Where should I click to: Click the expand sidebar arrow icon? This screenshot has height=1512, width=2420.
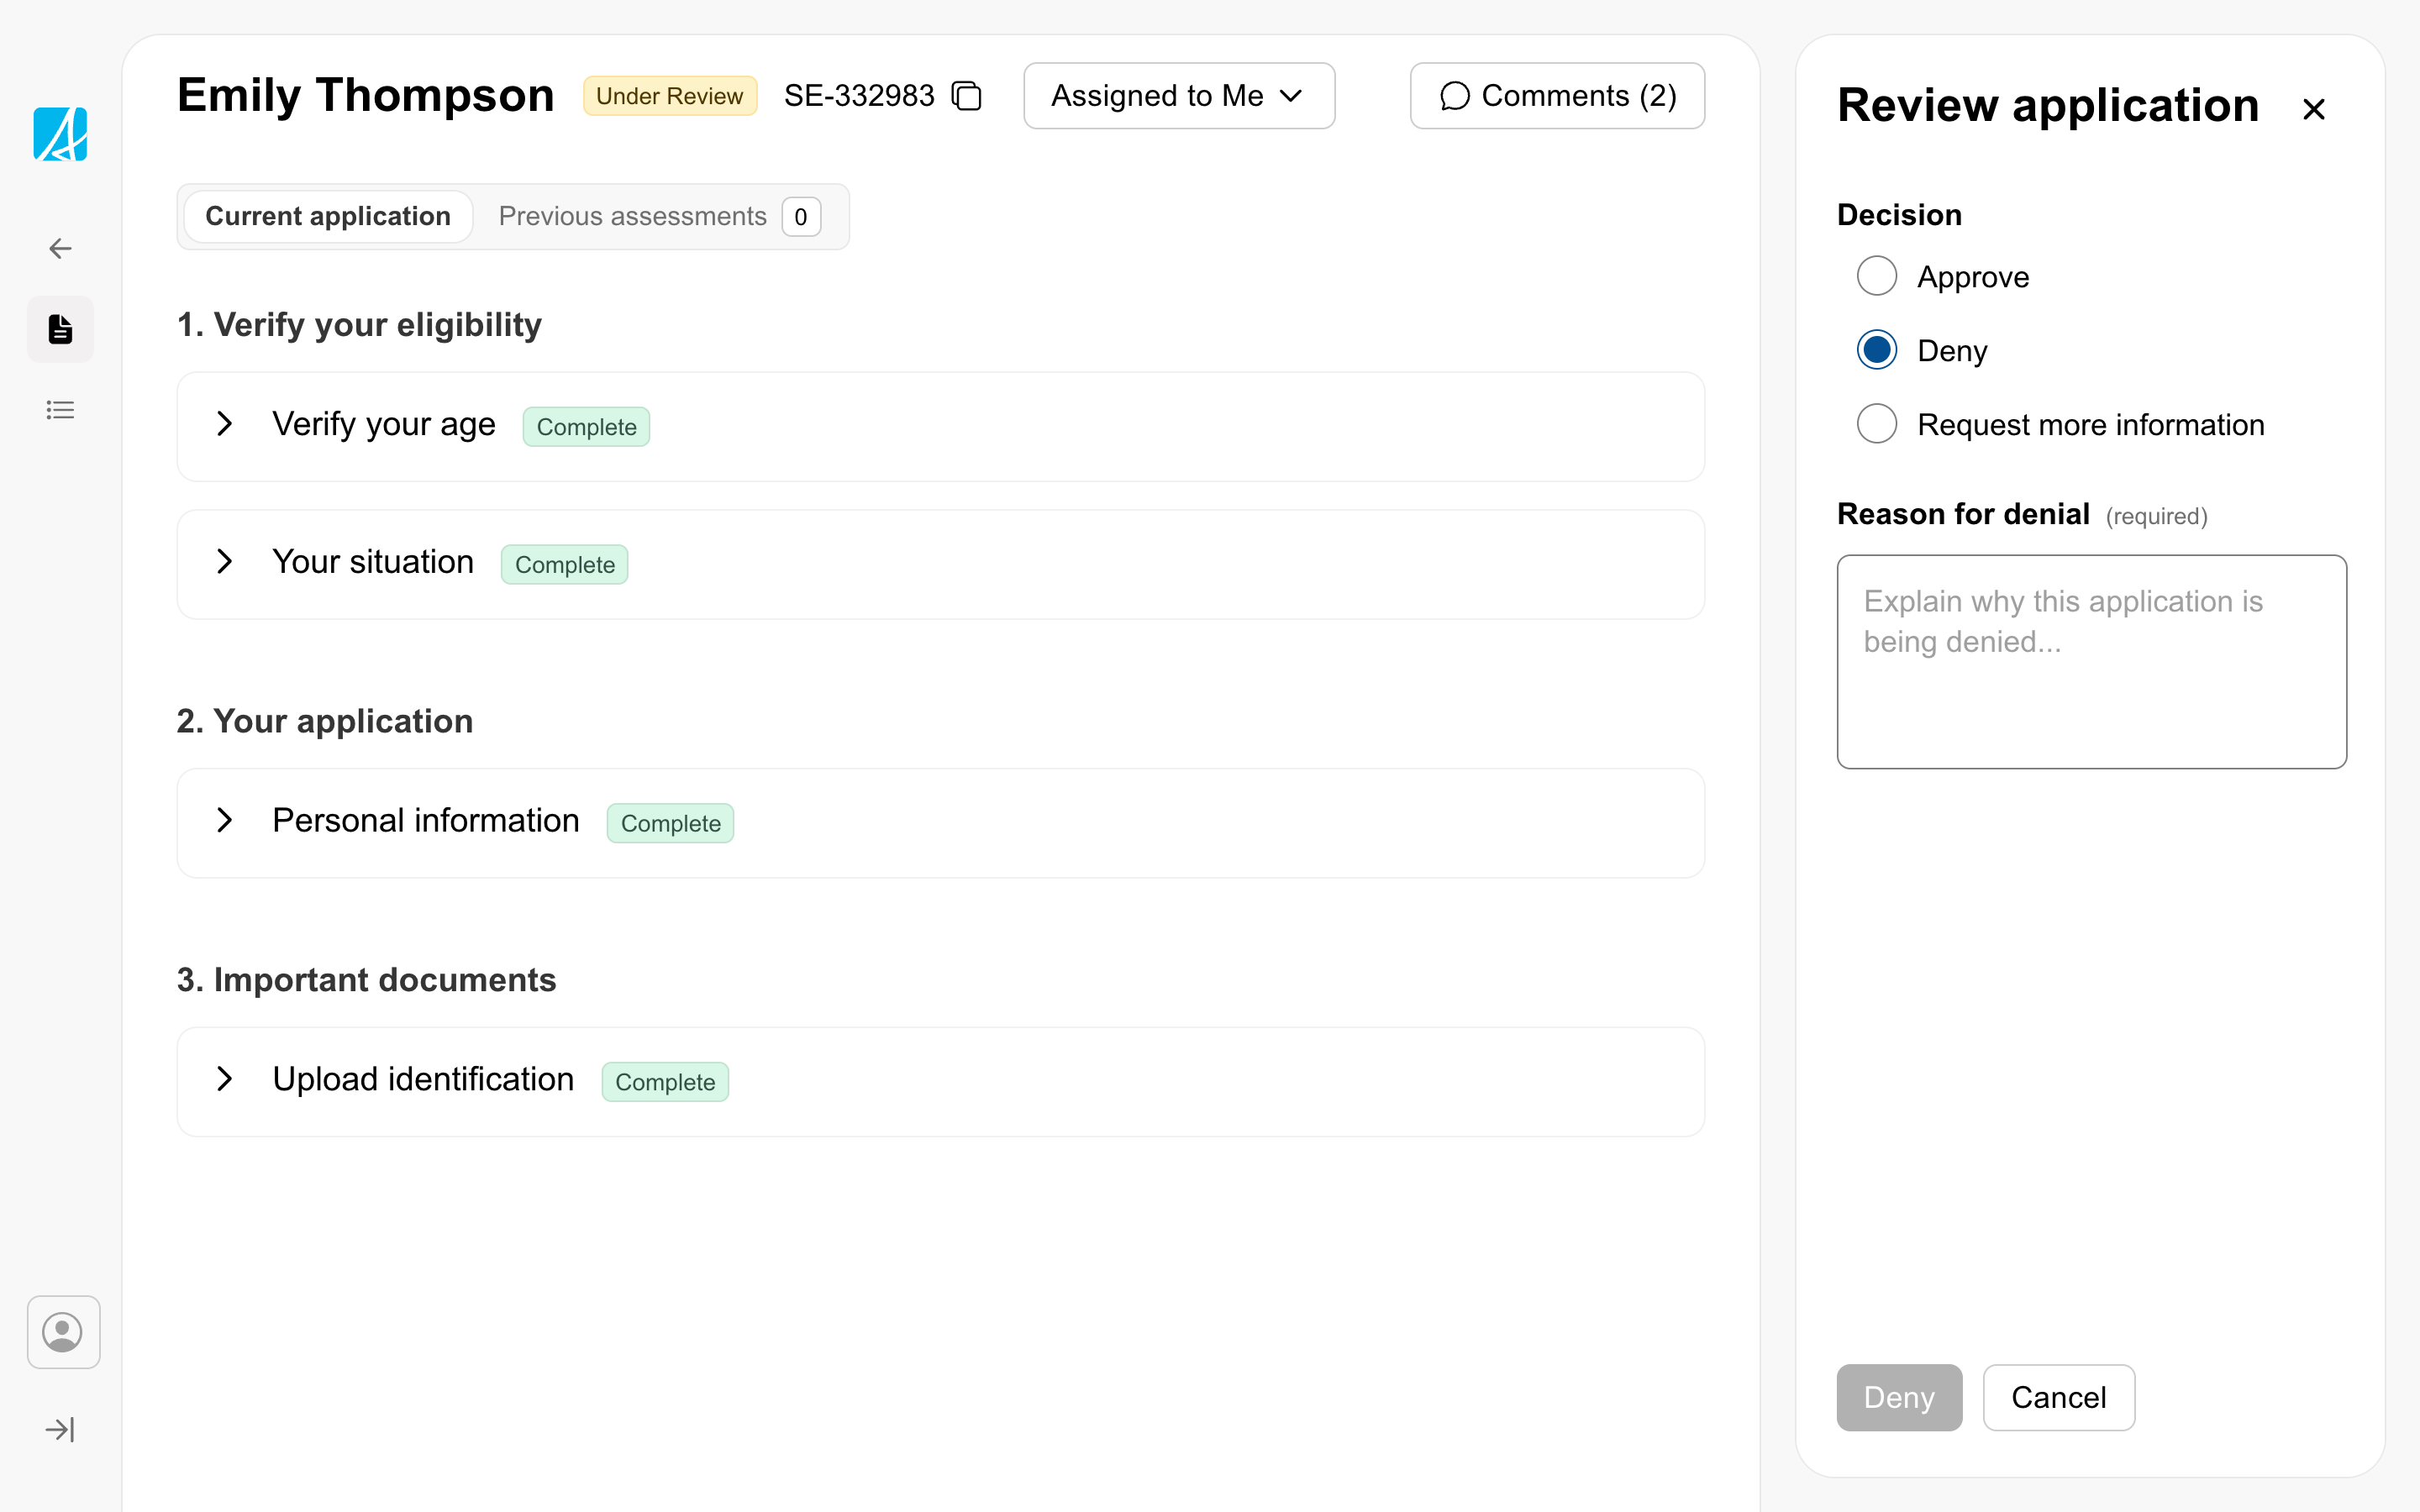60,1429
